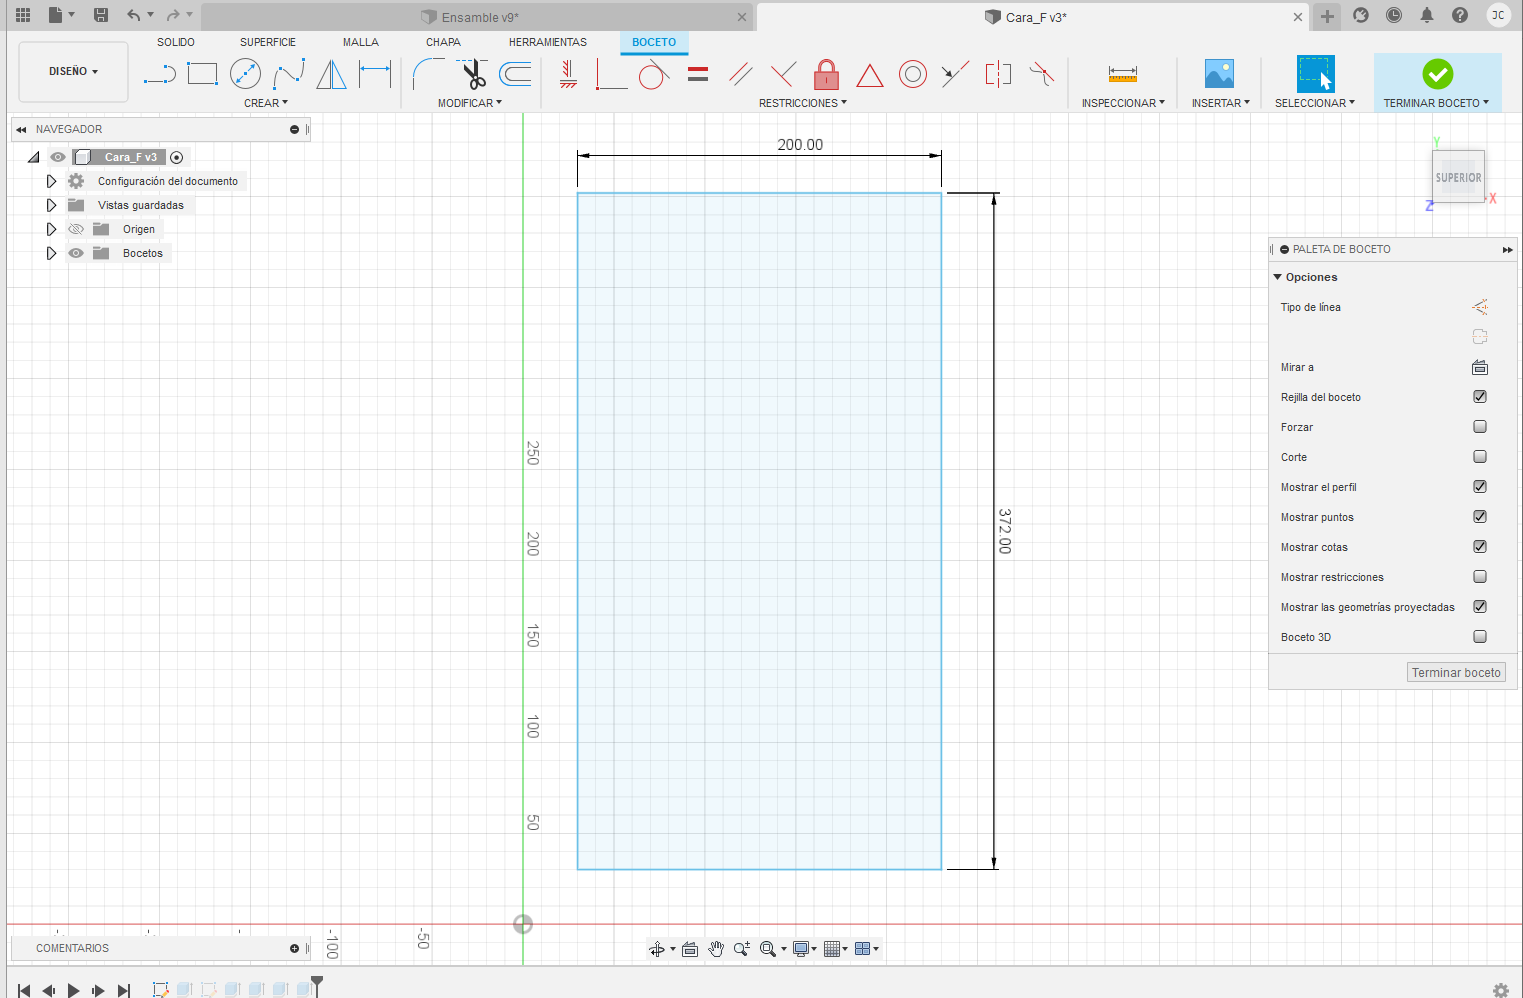The width and height of the screenshot is (1523, 998).
Task: Open the notifications bell
Action: pyautogui.click(x=1427, y=15)
